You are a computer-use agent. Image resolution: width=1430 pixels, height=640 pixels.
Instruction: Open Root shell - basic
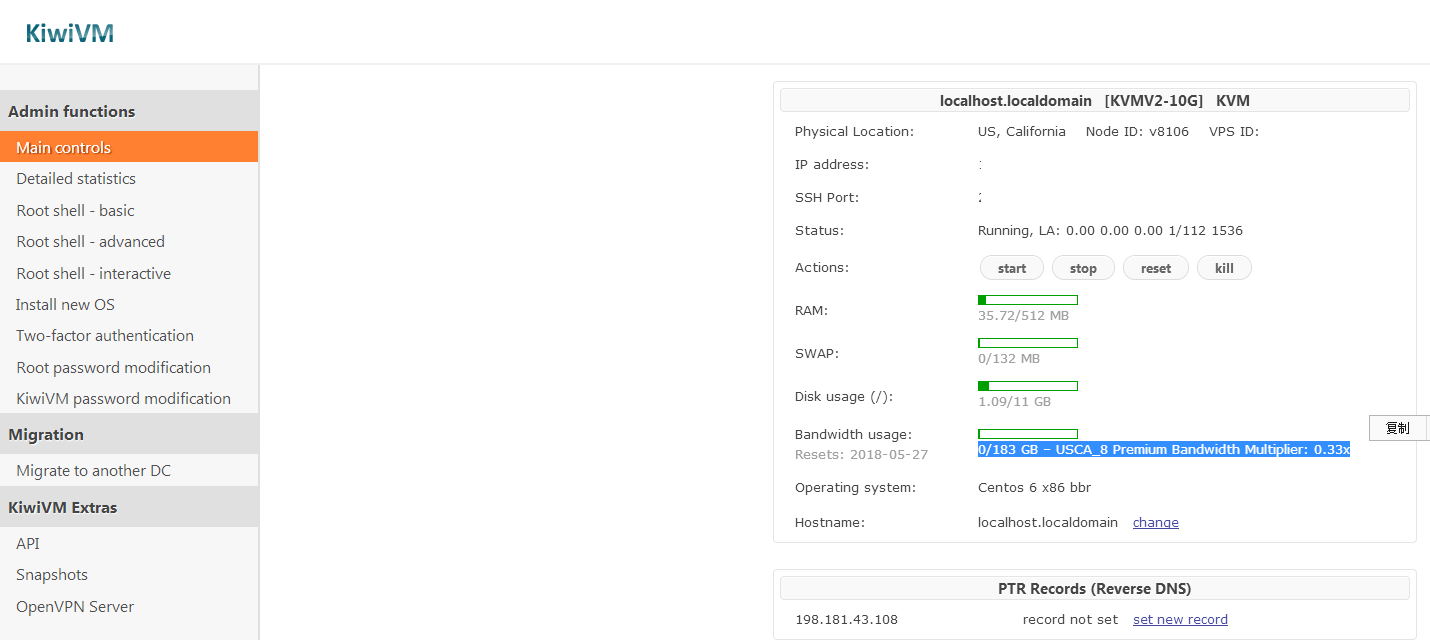[x=75, y=210]
